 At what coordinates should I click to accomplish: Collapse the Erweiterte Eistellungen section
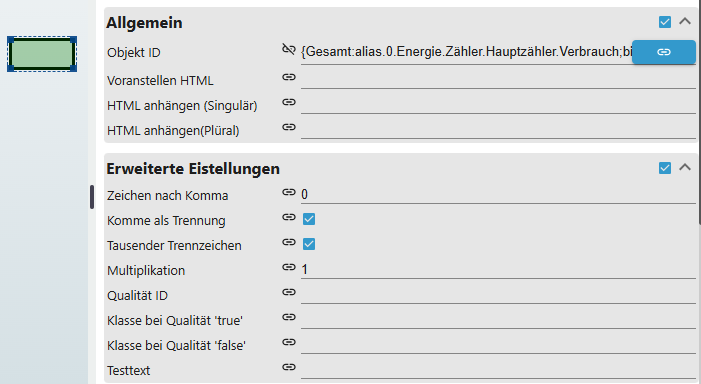(x=685, y=168)
